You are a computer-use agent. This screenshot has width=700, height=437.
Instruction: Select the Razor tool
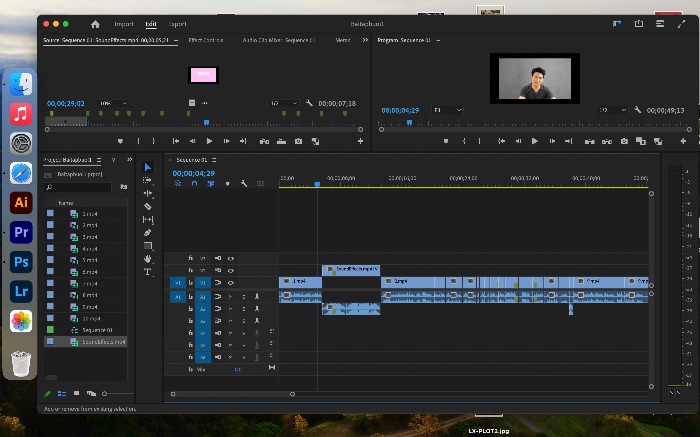pyautogui.click(x=148, y=206)
